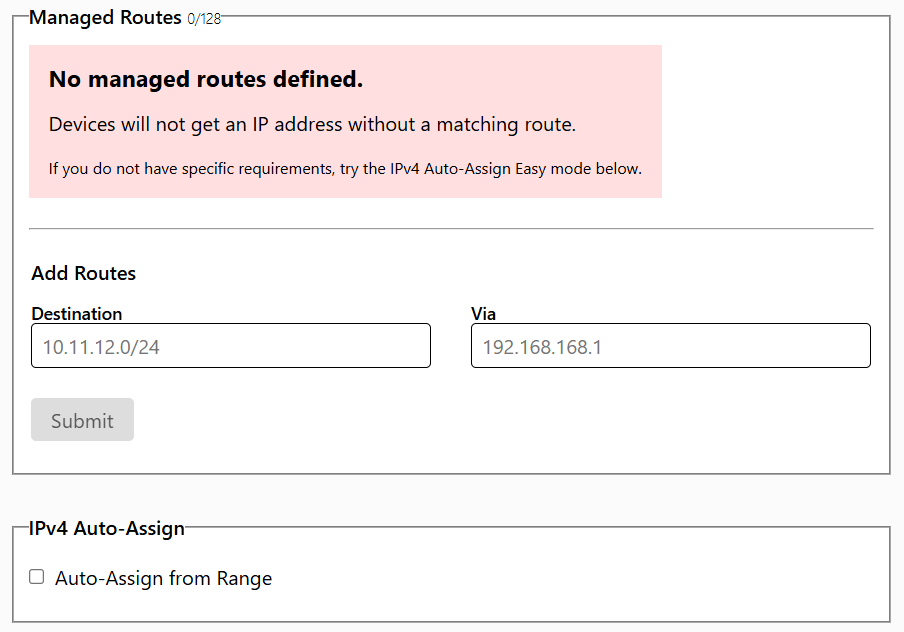Click the word Range beside the checkbox

pyautogui.click(x=244, y=578)
